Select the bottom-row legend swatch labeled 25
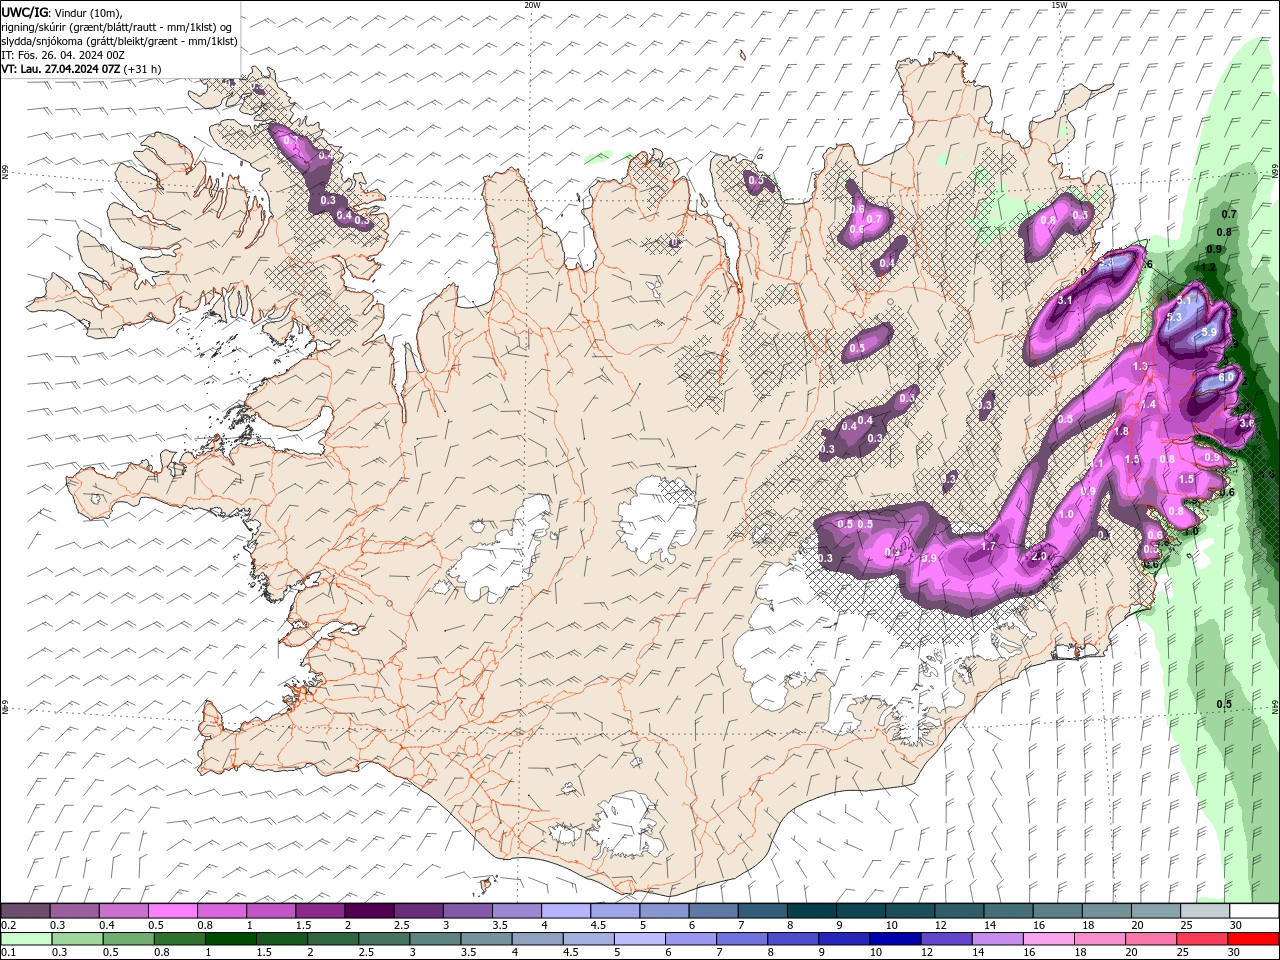 tap(1202, 939)
